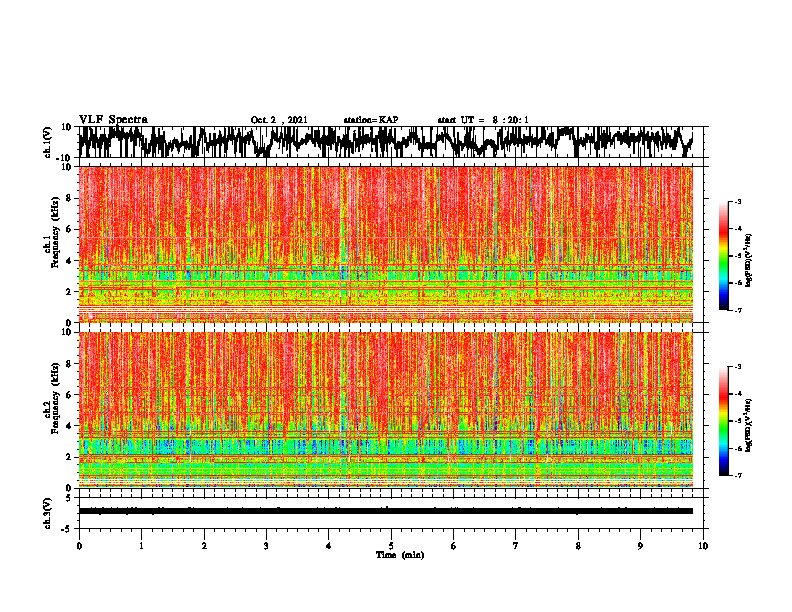The width and height of the screenshot is (792, 612).
Task: Click the ch.1 color scale log(PSD) unit label
Action: coord(749,261)
